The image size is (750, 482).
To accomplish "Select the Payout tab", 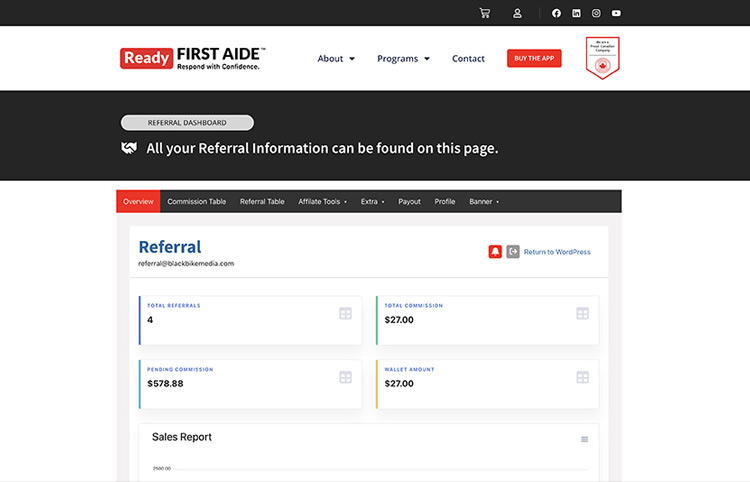I will [409, 202].
